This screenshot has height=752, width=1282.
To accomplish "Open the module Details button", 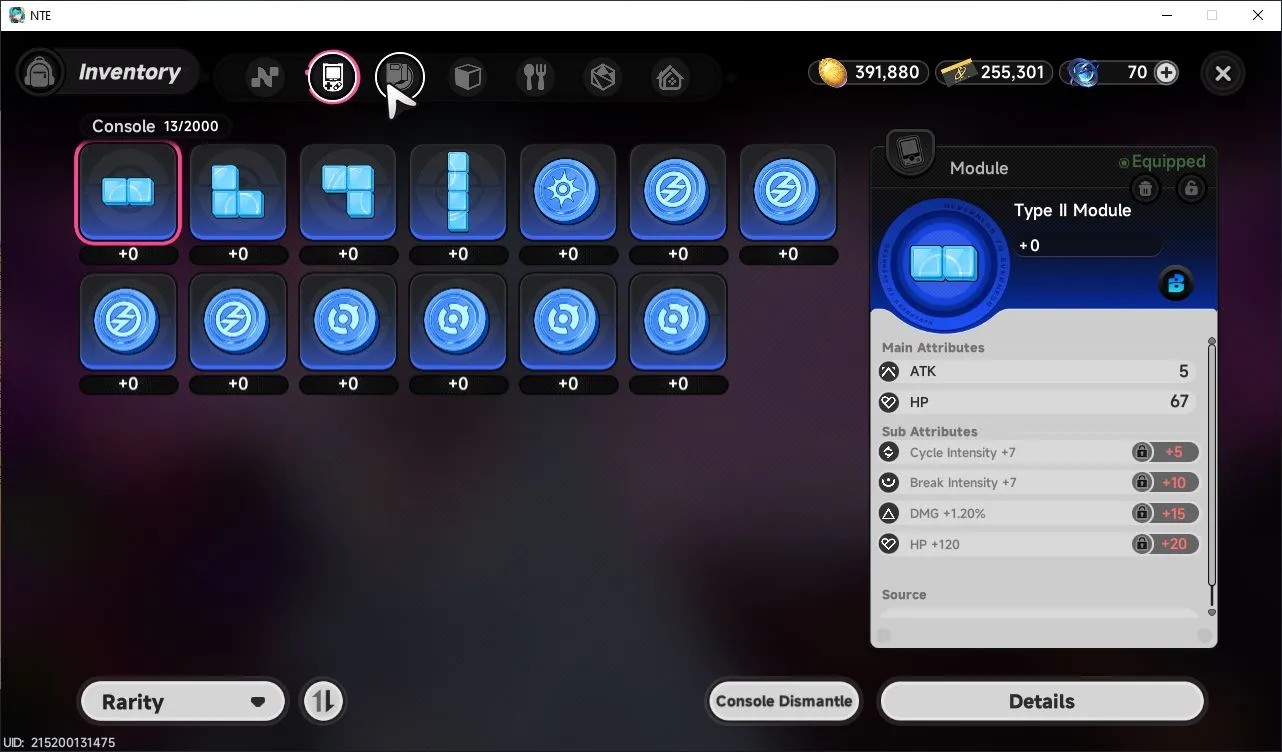I will (1041, 701).
